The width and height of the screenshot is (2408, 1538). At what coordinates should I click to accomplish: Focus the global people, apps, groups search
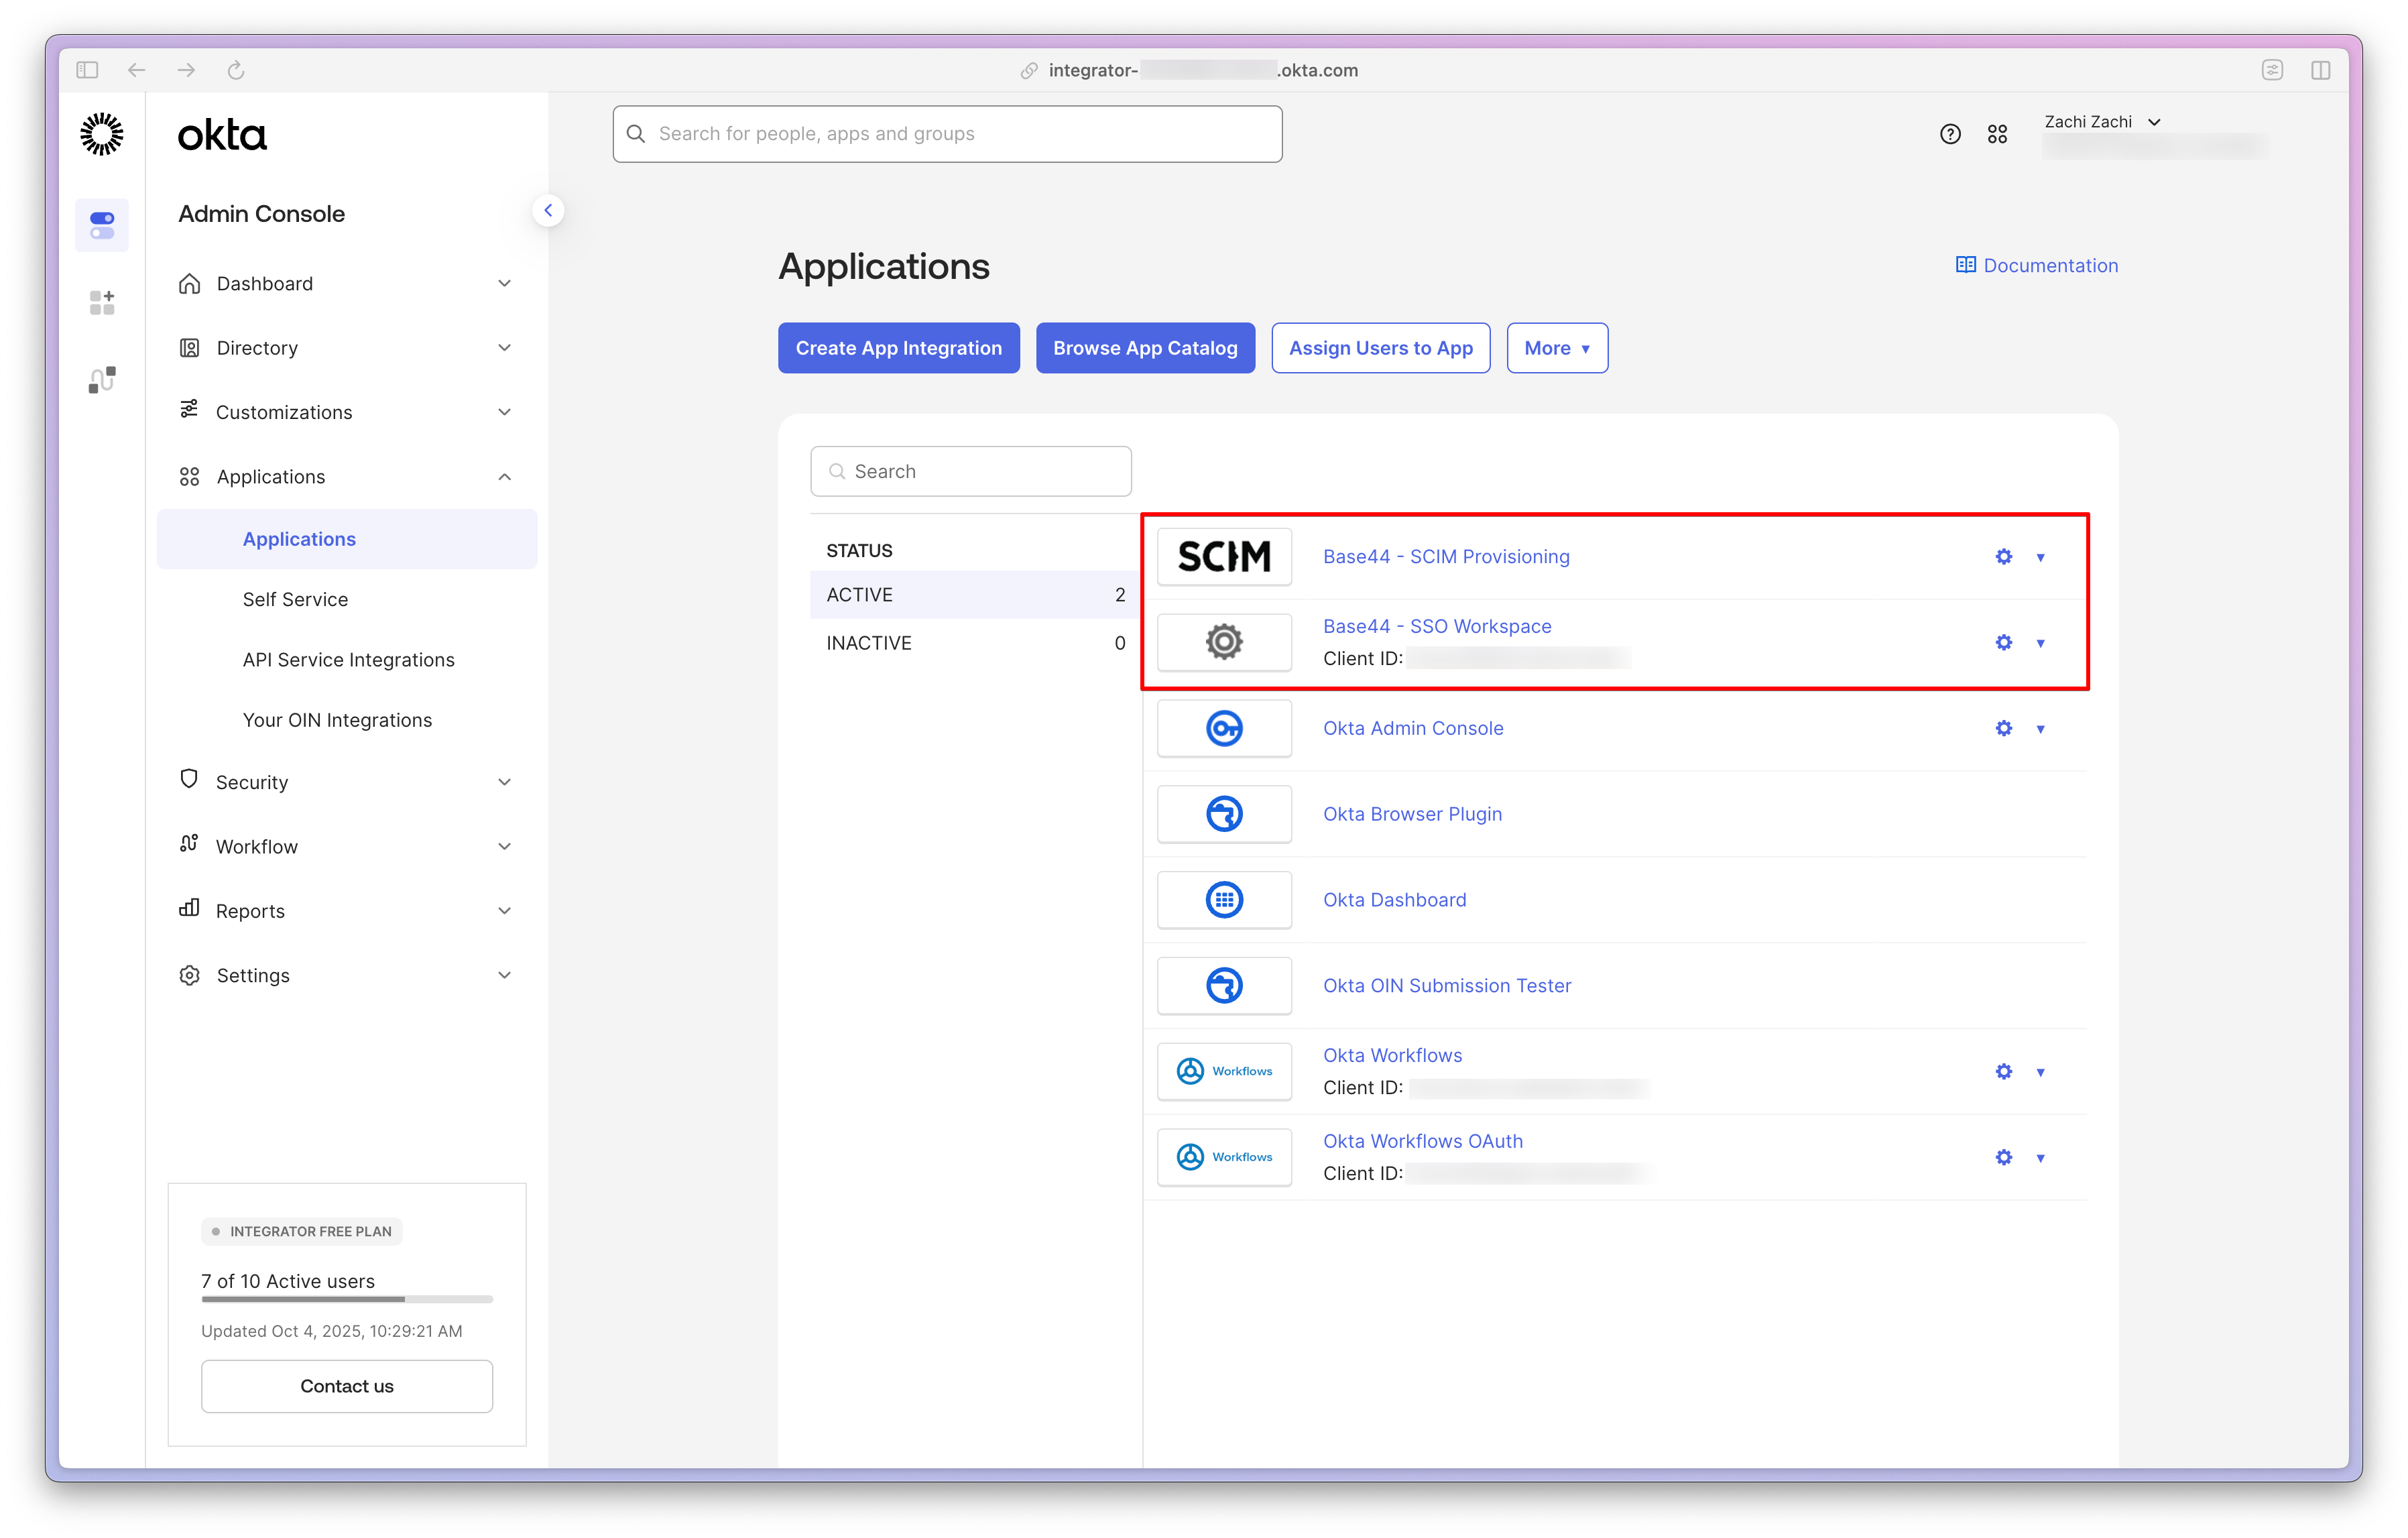(x=947, y=134)
